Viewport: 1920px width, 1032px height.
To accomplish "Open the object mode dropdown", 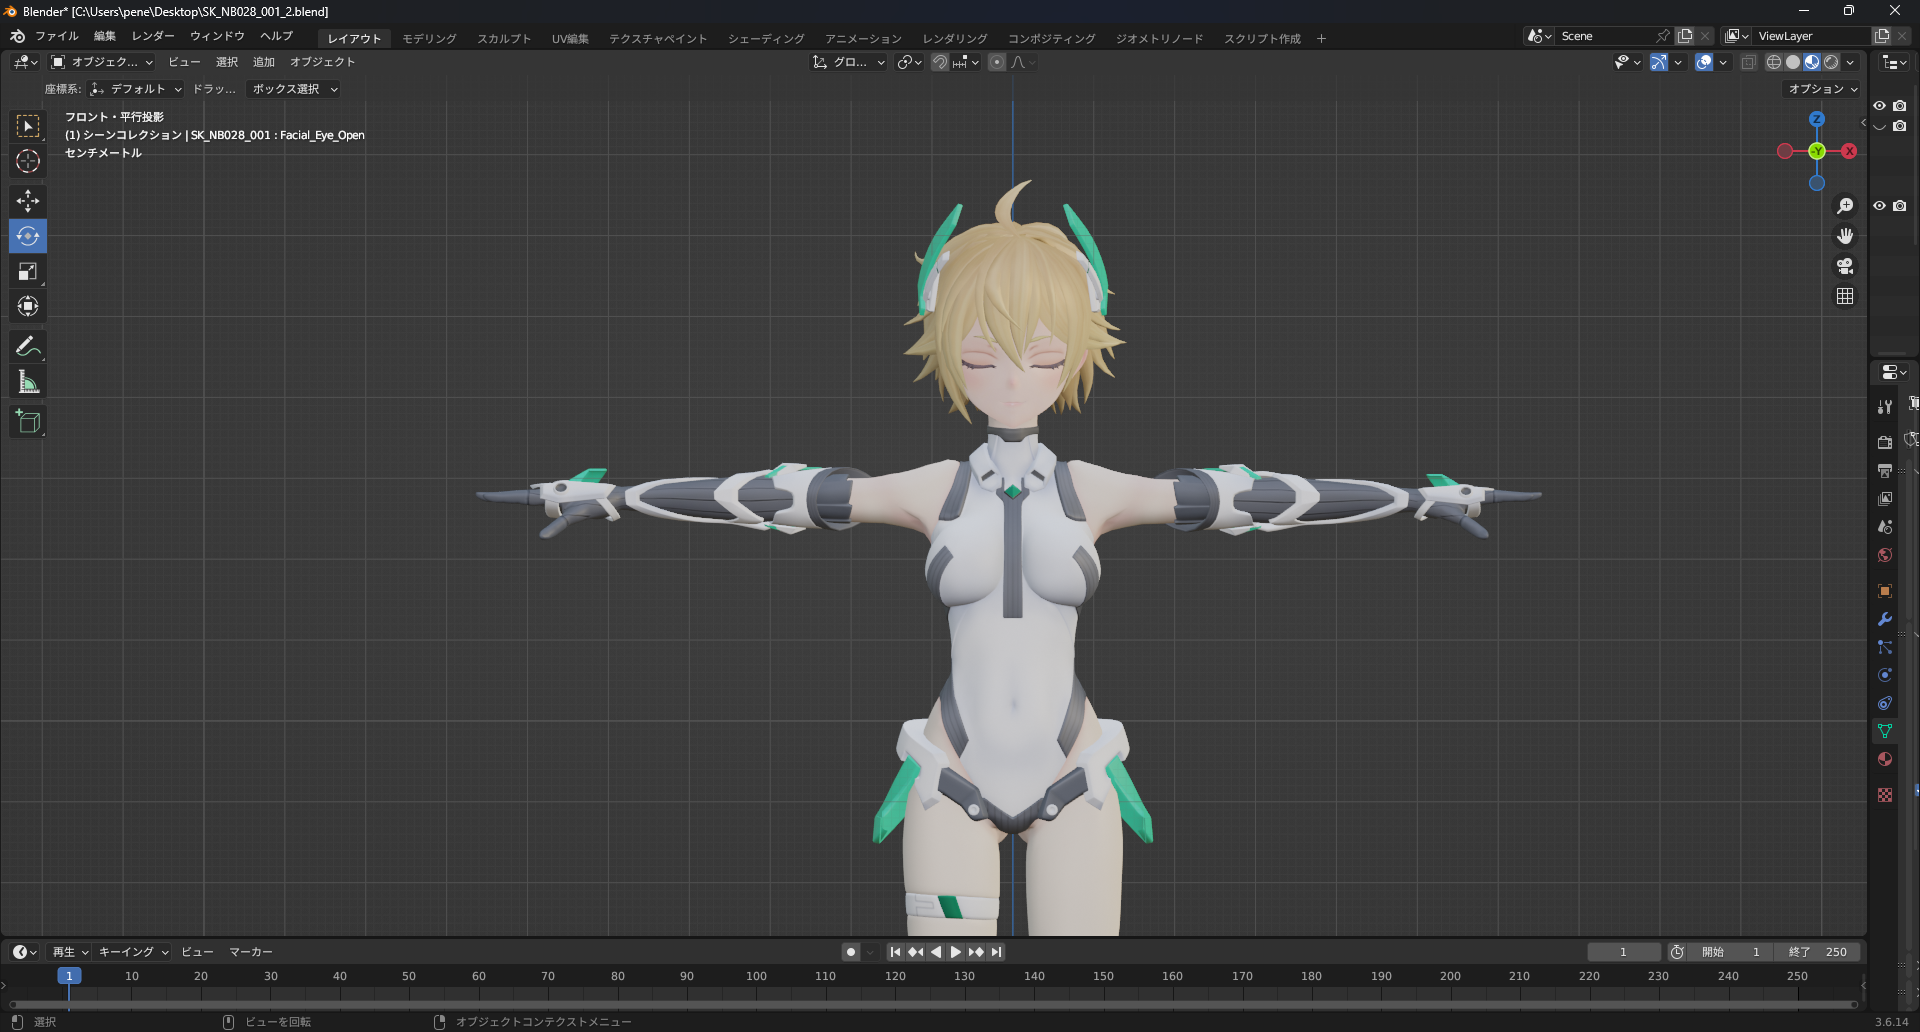I will [102, 62].
